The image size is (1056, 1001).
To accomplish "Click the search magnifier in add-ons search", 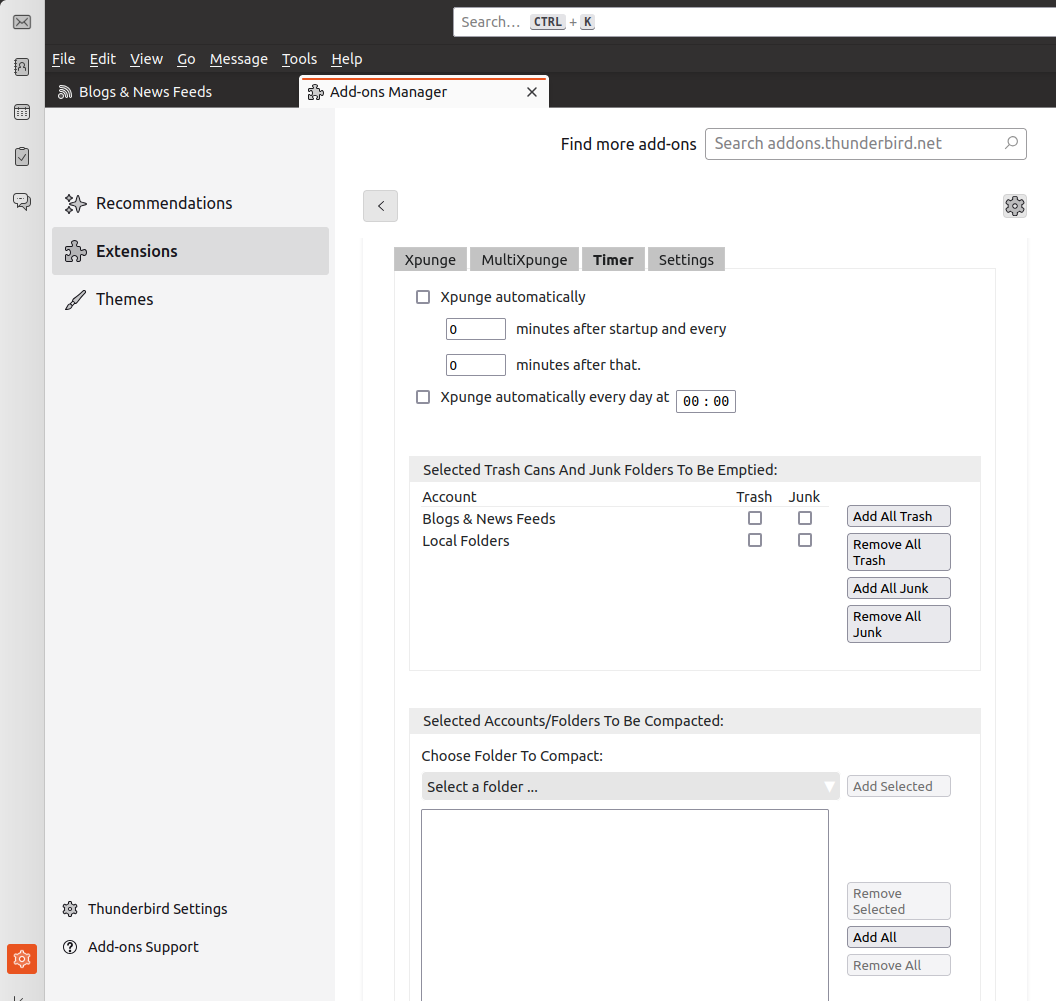I will (x=1011, y=143).
